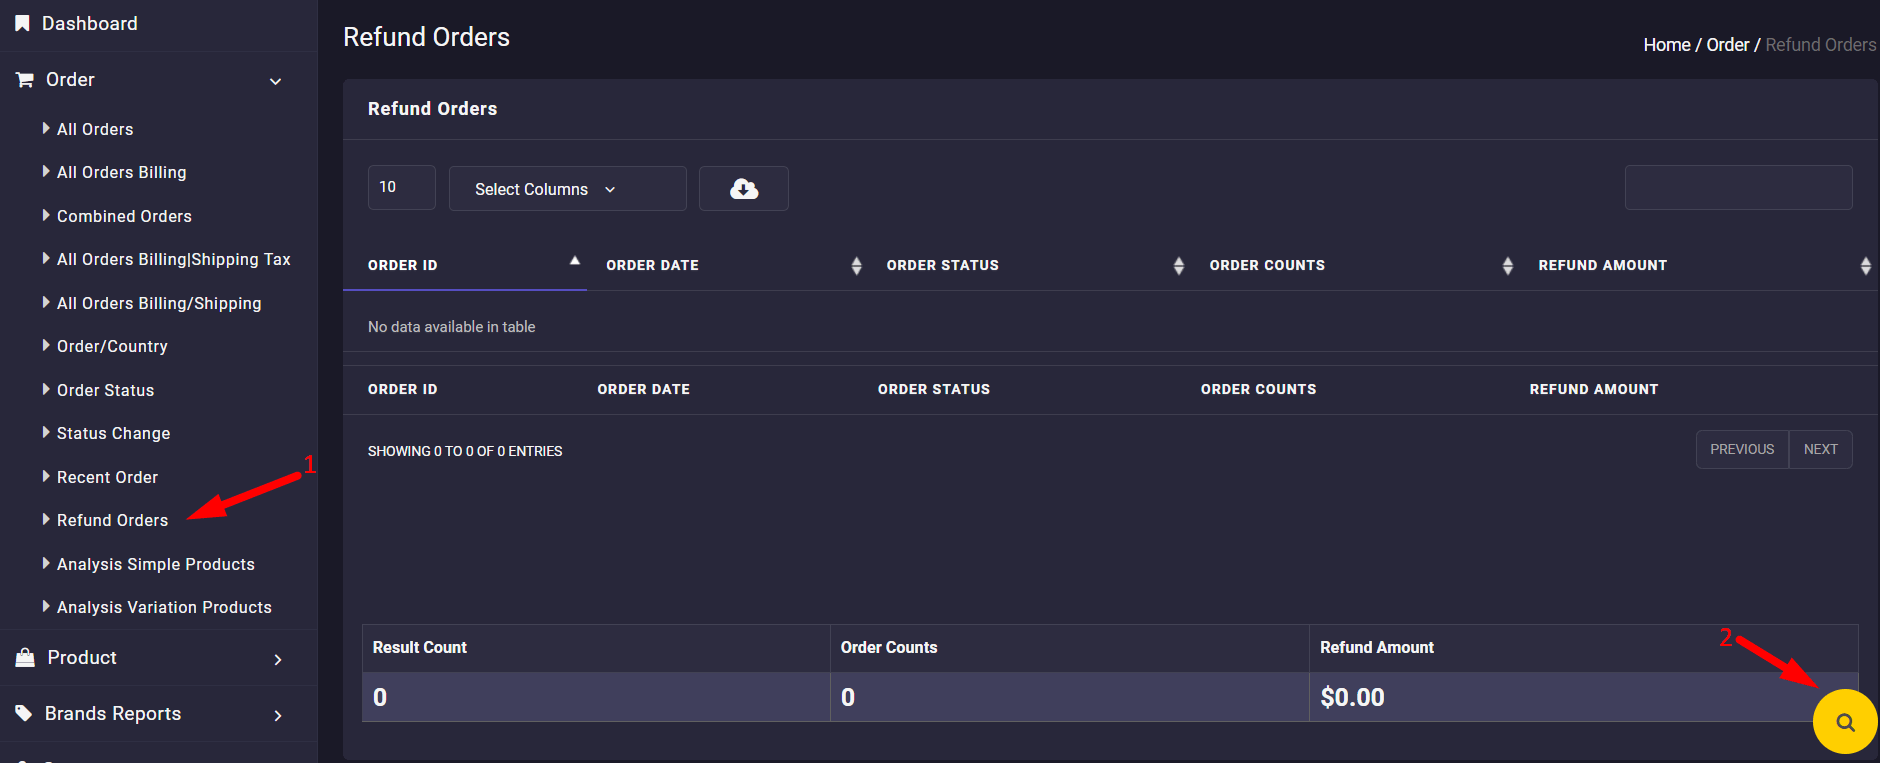The width and height of the screenshot is (1880, 763).
Task: Click the Next pagination button
Action: (x=1820, y=449)
